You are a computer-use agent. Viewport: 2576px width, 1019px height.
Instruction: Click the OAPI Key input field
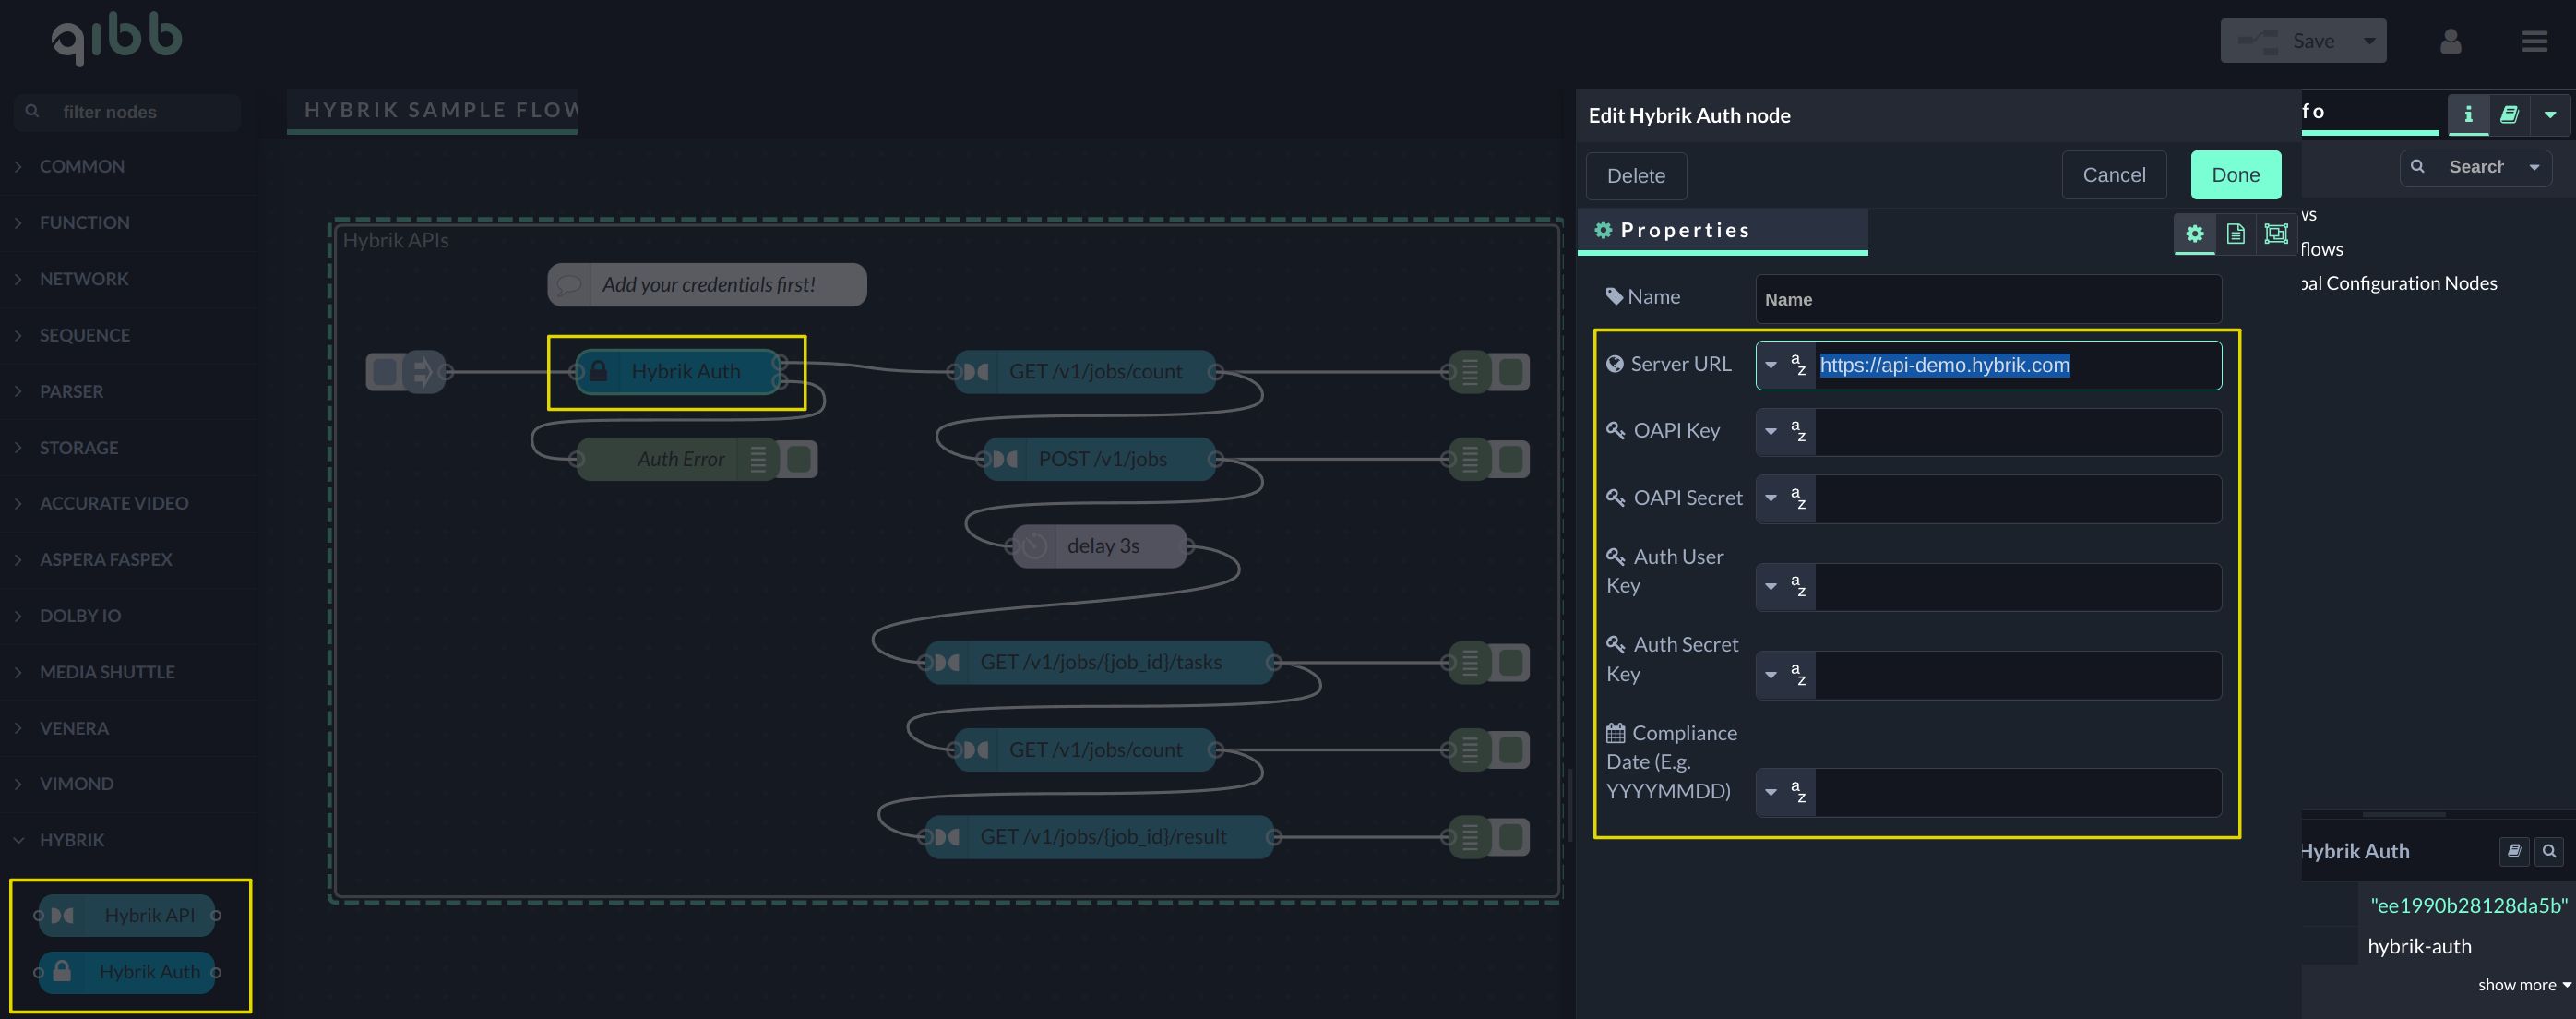(2016, 432)
